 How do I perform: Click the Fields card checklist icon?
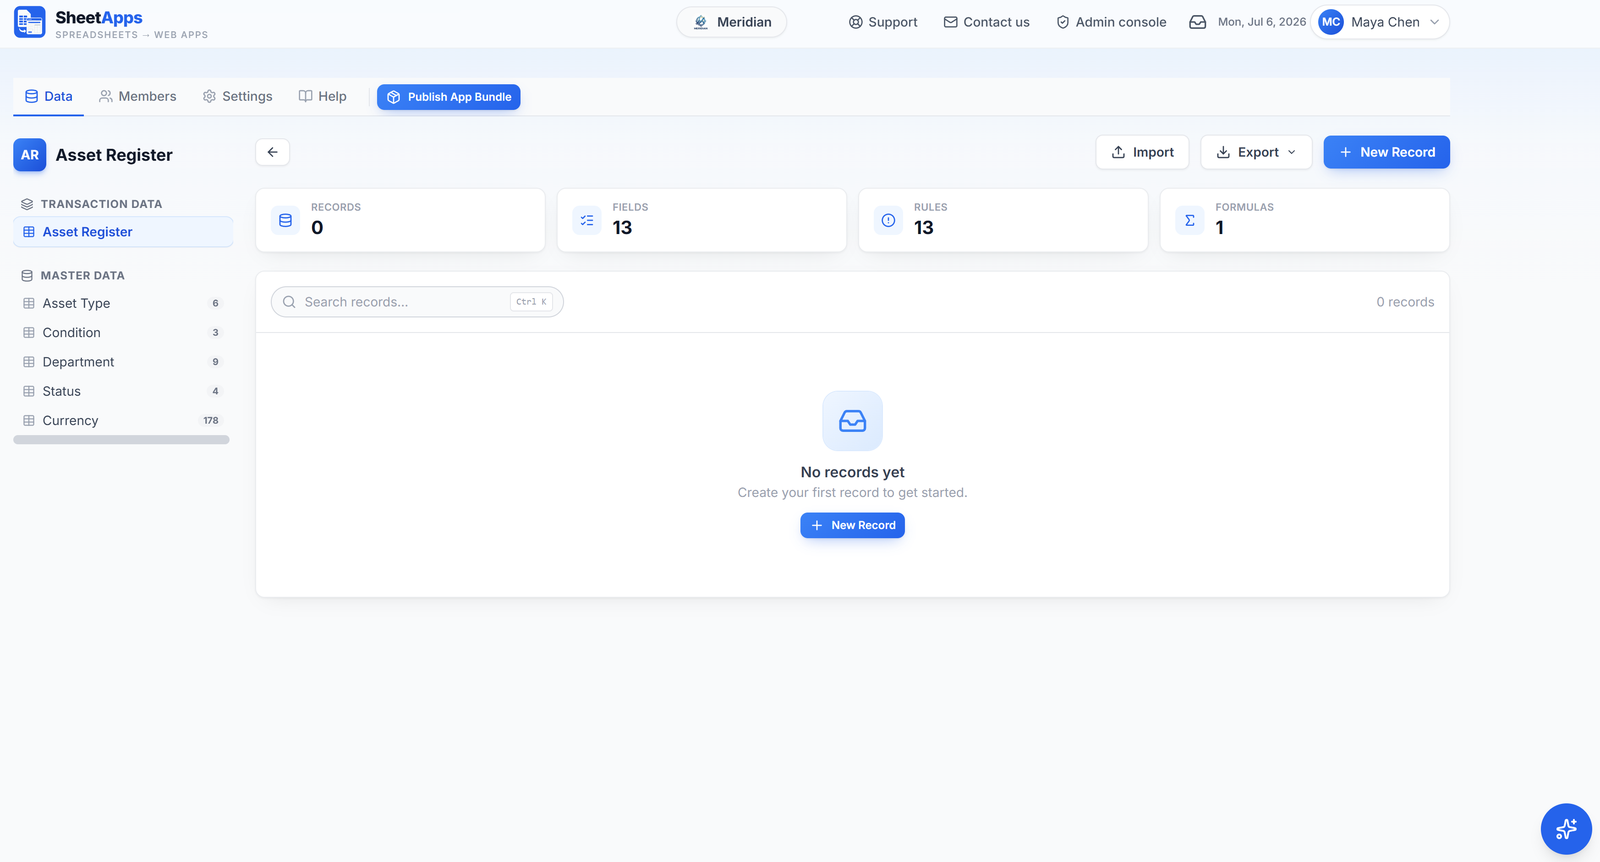pyautogui.click(x=587, y=220)
